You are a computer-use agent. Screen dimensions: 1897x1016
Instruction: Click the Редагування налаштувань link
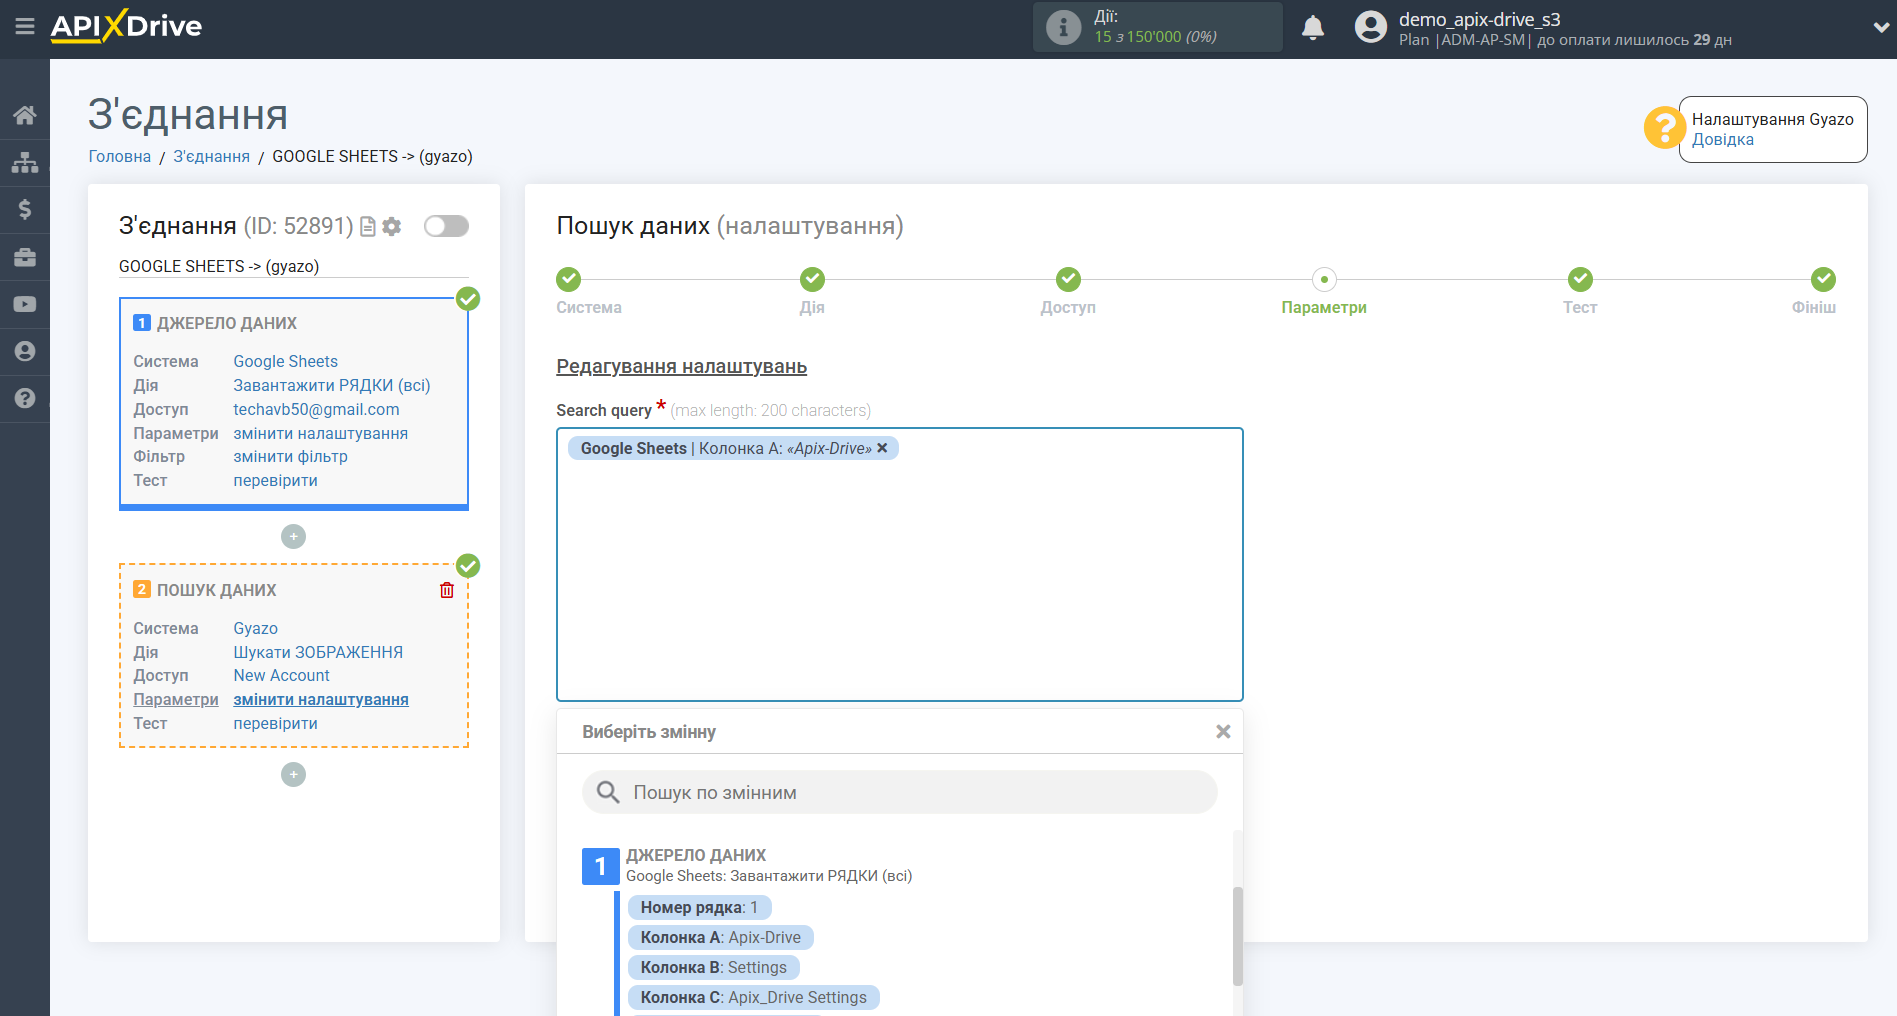tap(681, 366)
